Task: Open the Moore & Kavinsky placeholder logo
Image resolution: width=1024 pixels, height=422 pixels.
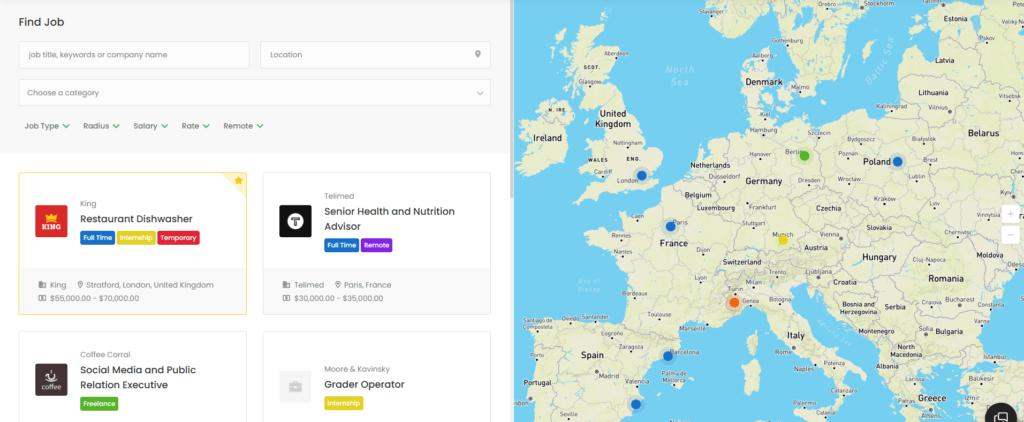Action: point(295,387)
